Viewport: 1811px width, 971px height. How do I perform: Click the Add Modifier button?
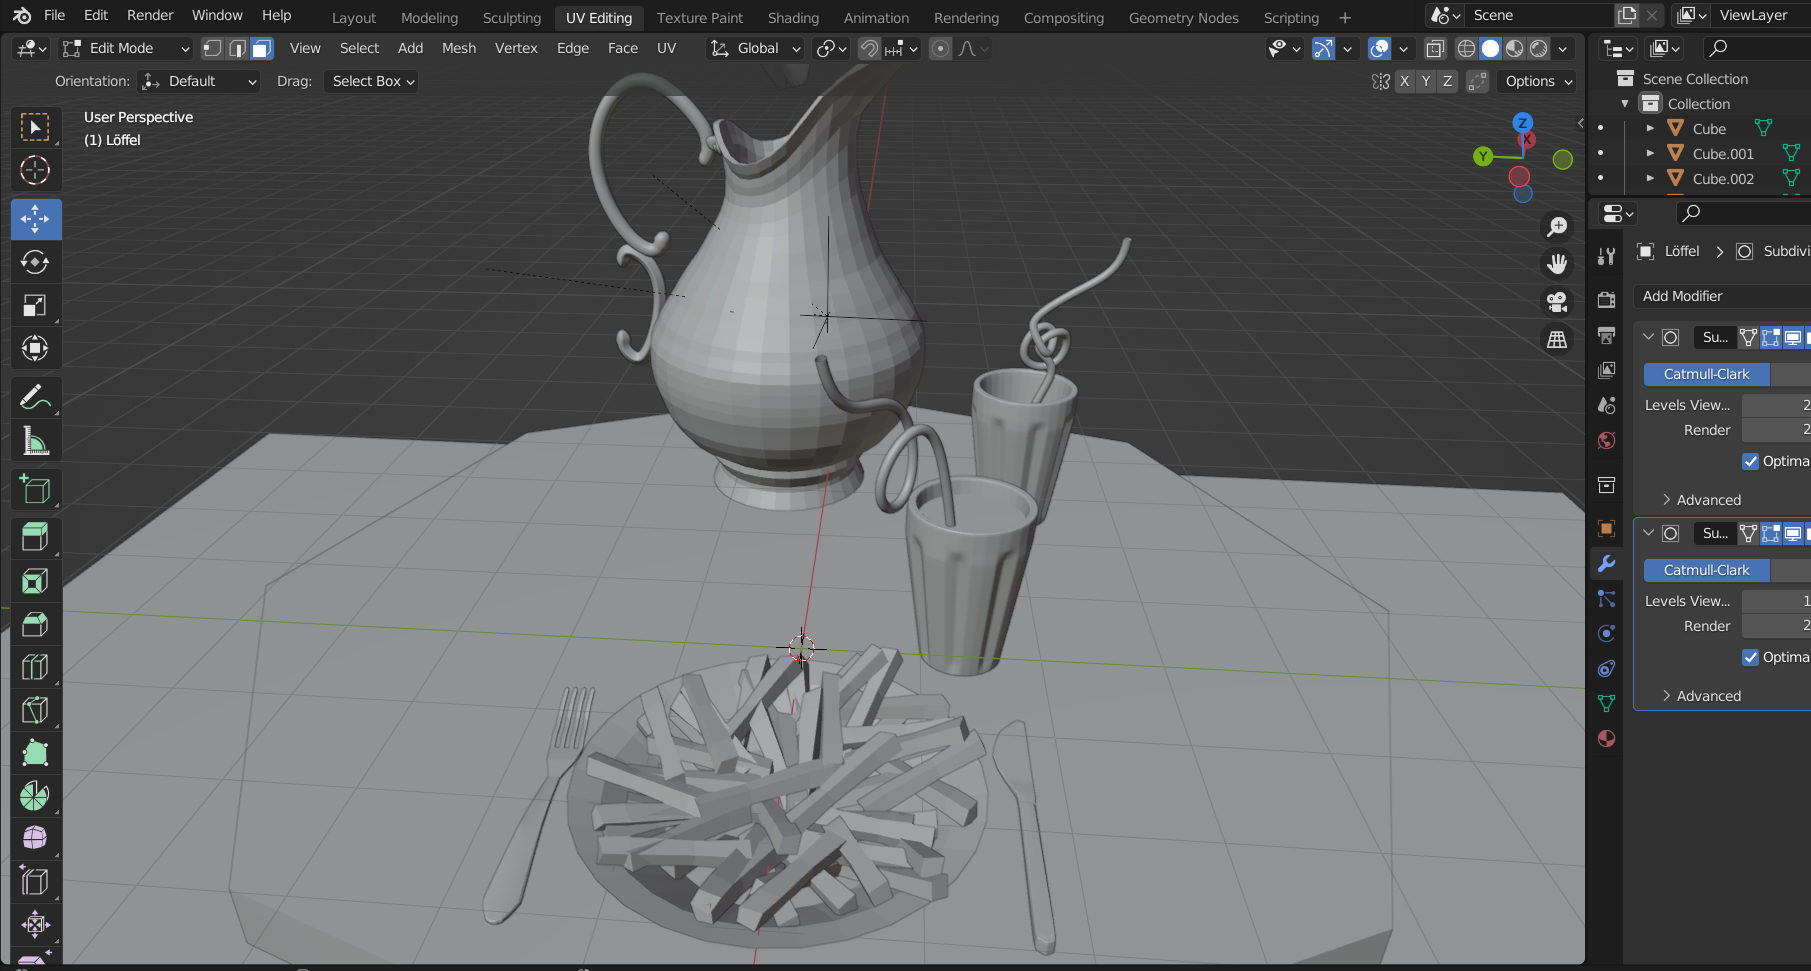[1722, 296]
